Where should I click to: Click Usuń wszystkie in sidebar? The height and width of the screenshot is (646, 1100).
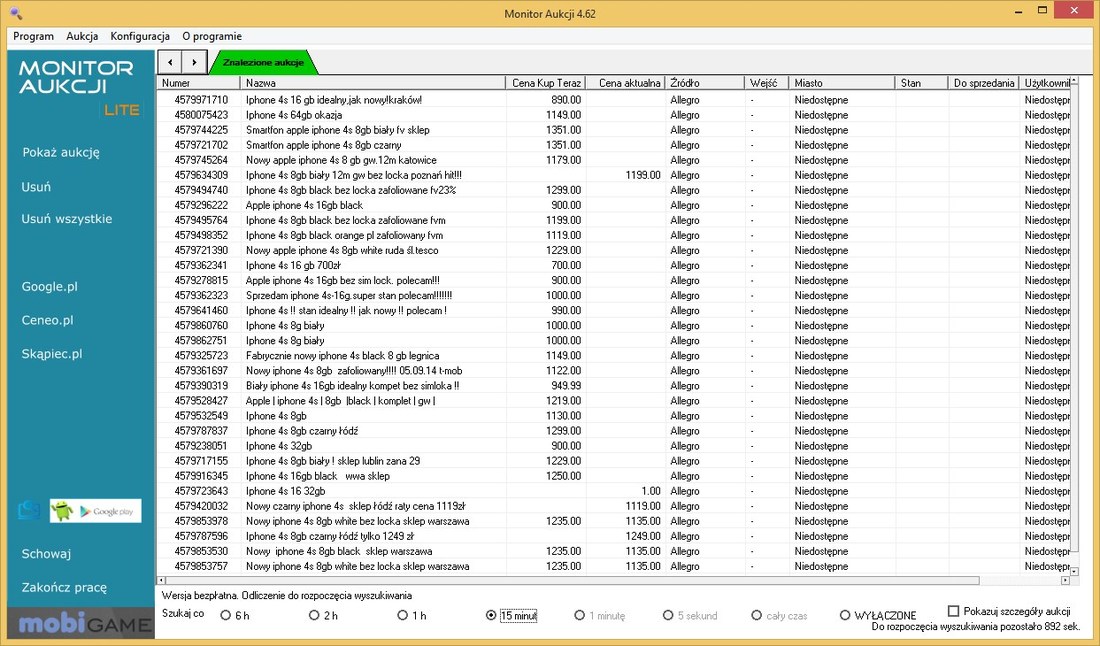click(x=67, y=219)
